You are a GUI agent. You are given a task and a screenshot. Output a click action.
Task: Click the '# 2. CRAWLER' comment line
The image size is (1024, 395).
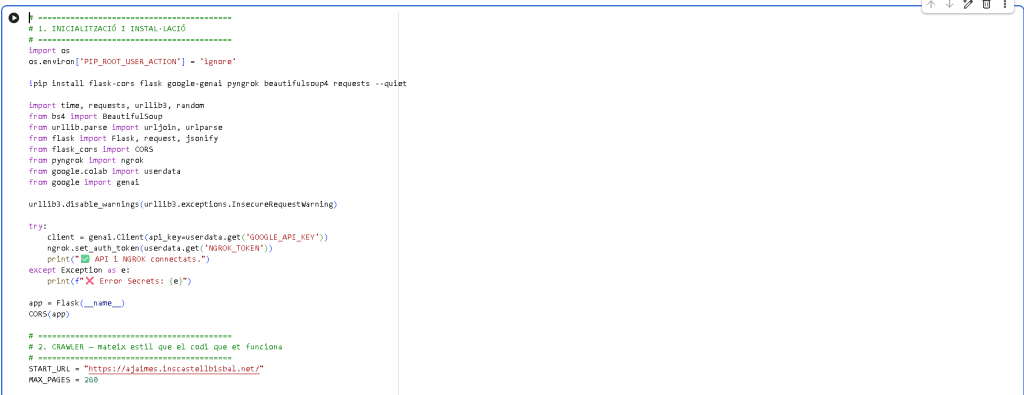coord(155,347)
